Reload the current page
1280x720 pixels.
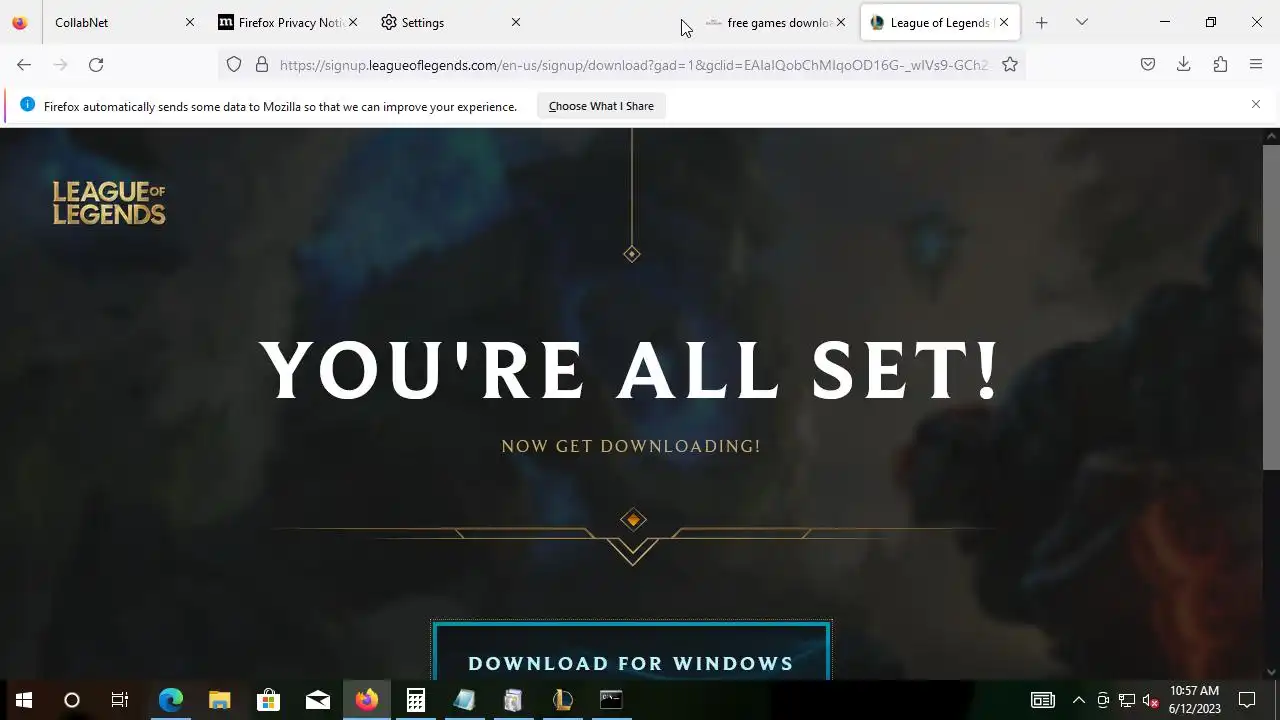tap(96, 64)
